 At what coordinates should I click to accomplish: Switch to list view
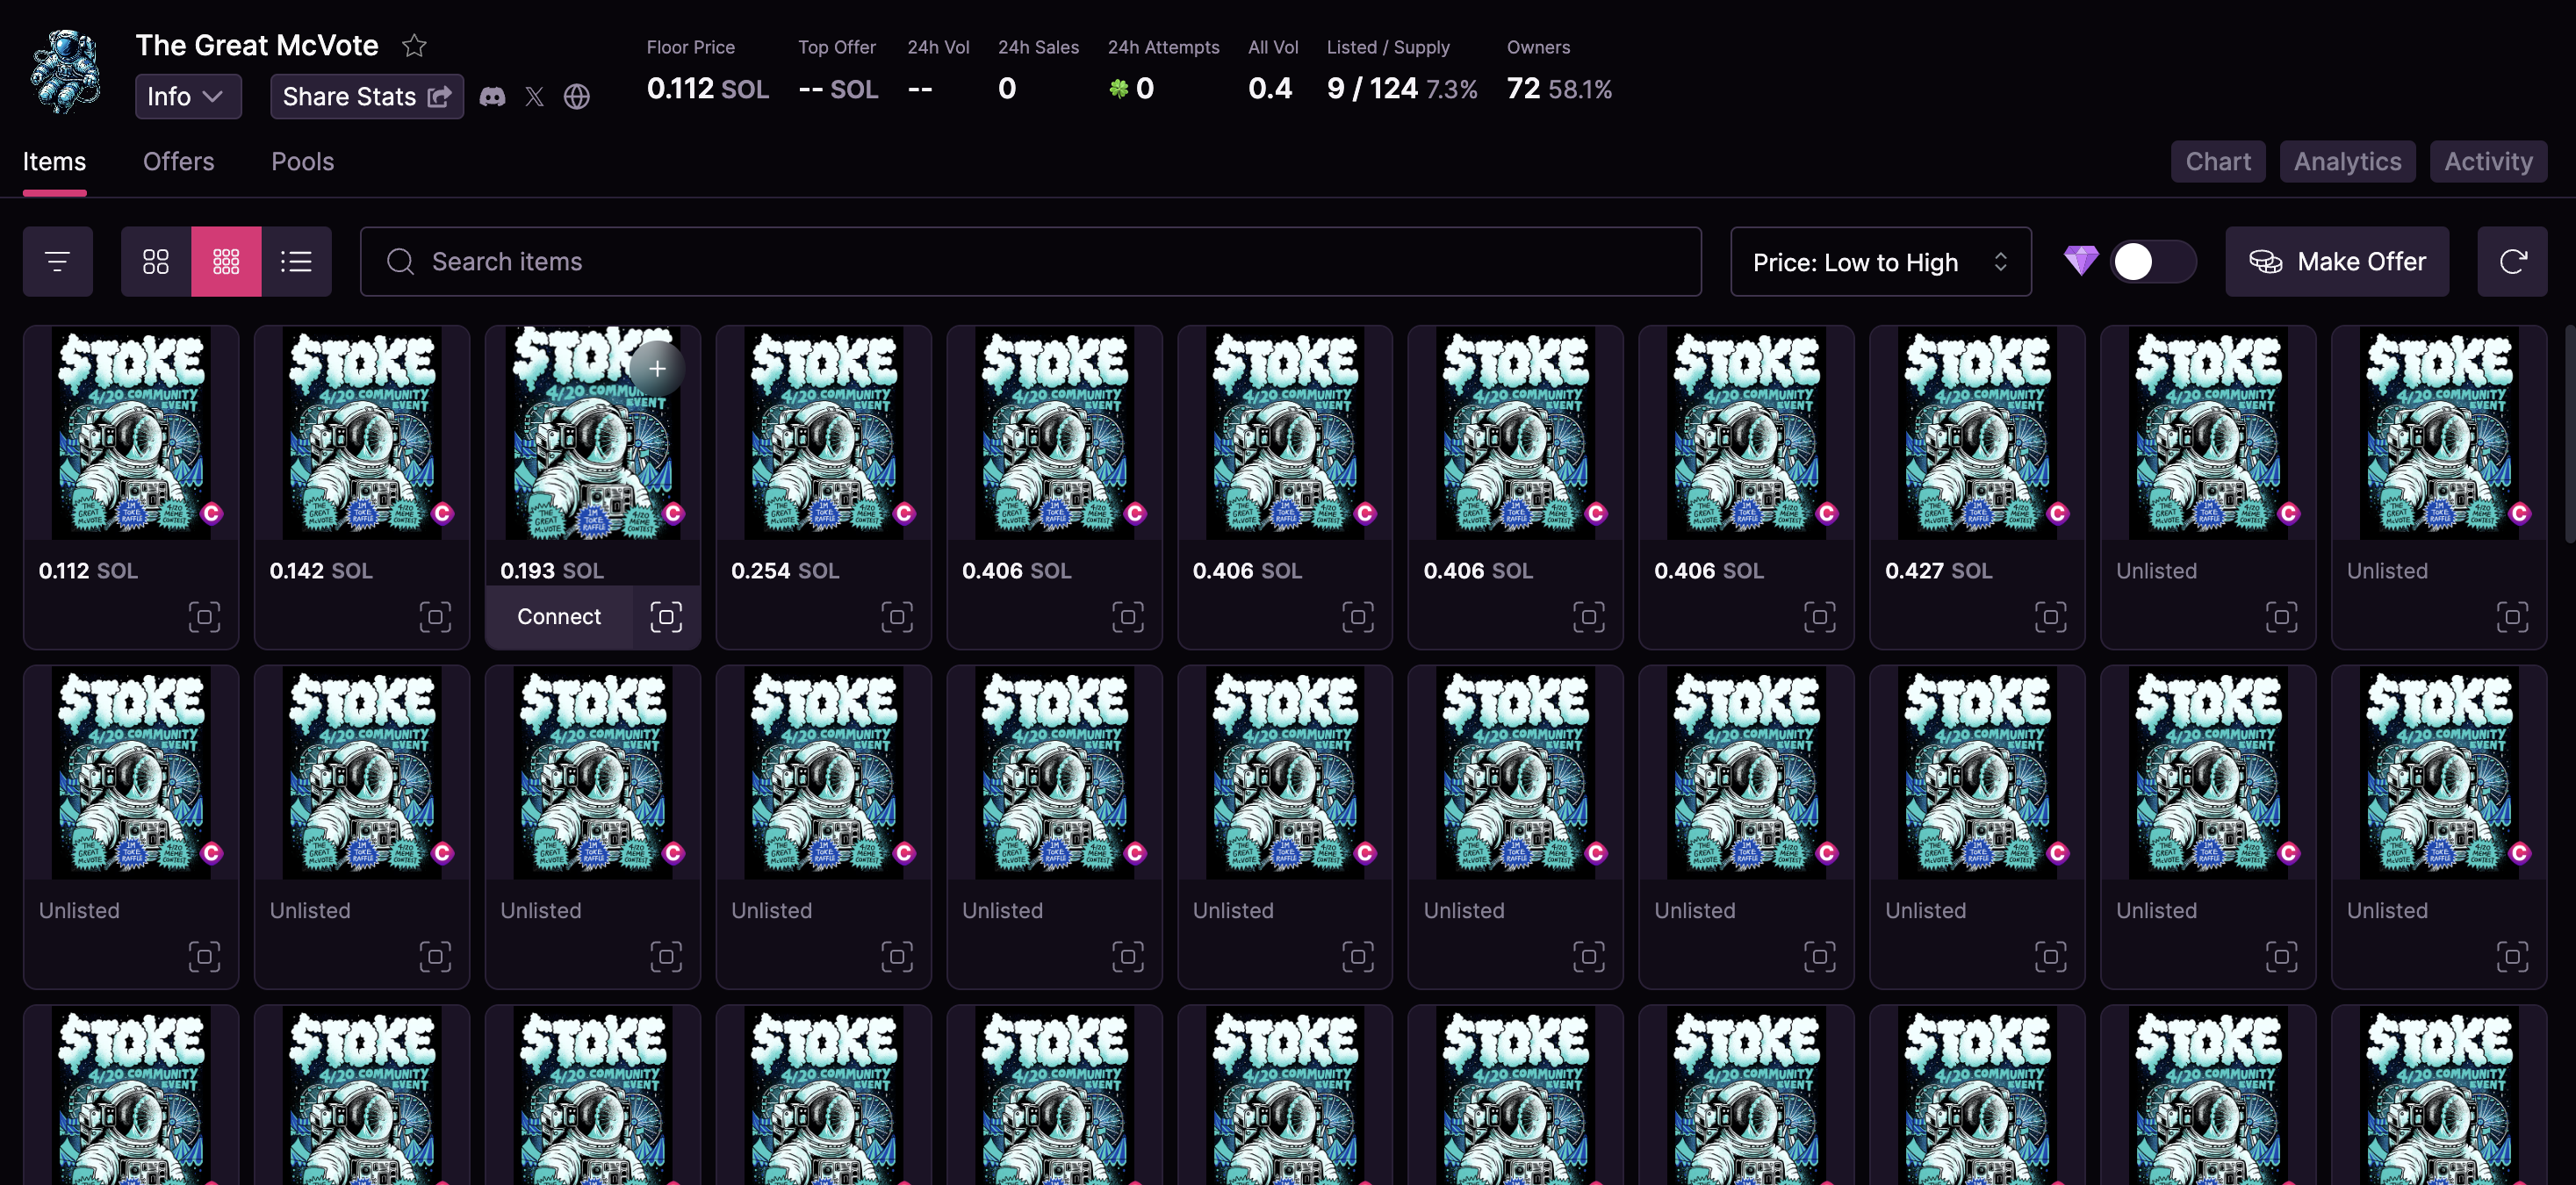296,261
